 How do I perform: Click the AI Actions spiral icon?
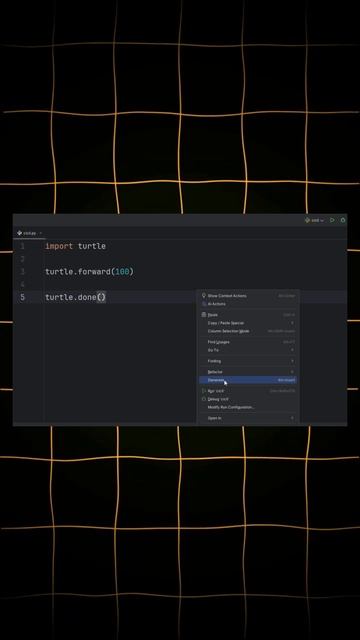[x=204, y=304]
